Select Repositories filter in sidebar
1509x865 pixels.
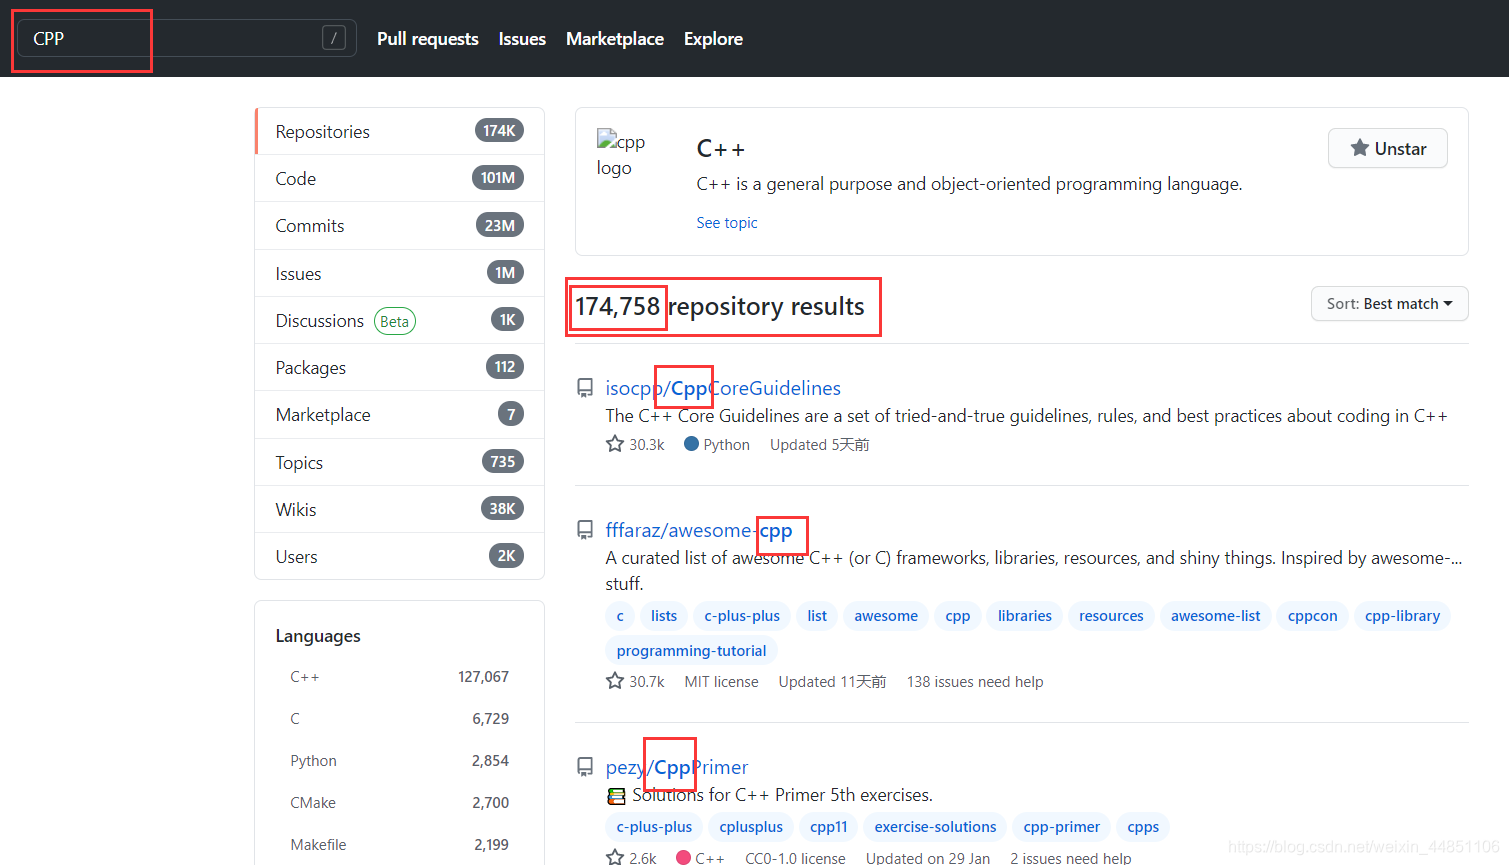[x=400, y=131]
